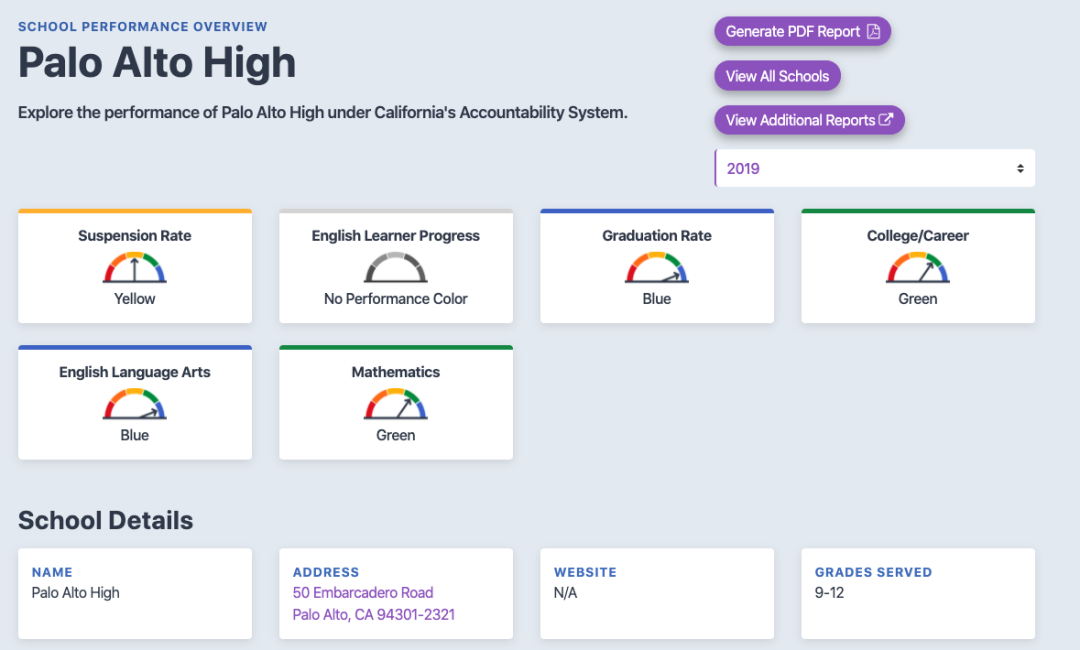Click the Palo Alto High page heading
1080x650 pixels.
coord(157,63)
